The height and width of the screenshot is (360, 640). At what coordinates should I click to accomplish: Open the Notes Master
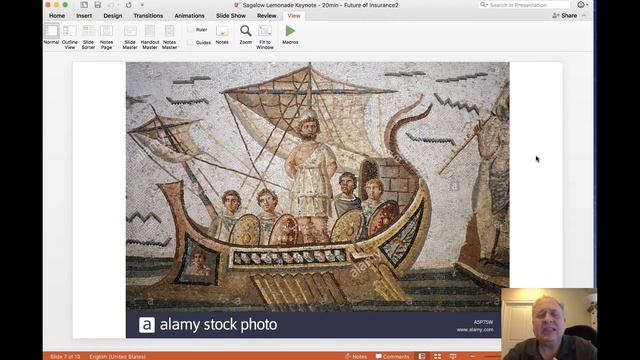(169, 37)
